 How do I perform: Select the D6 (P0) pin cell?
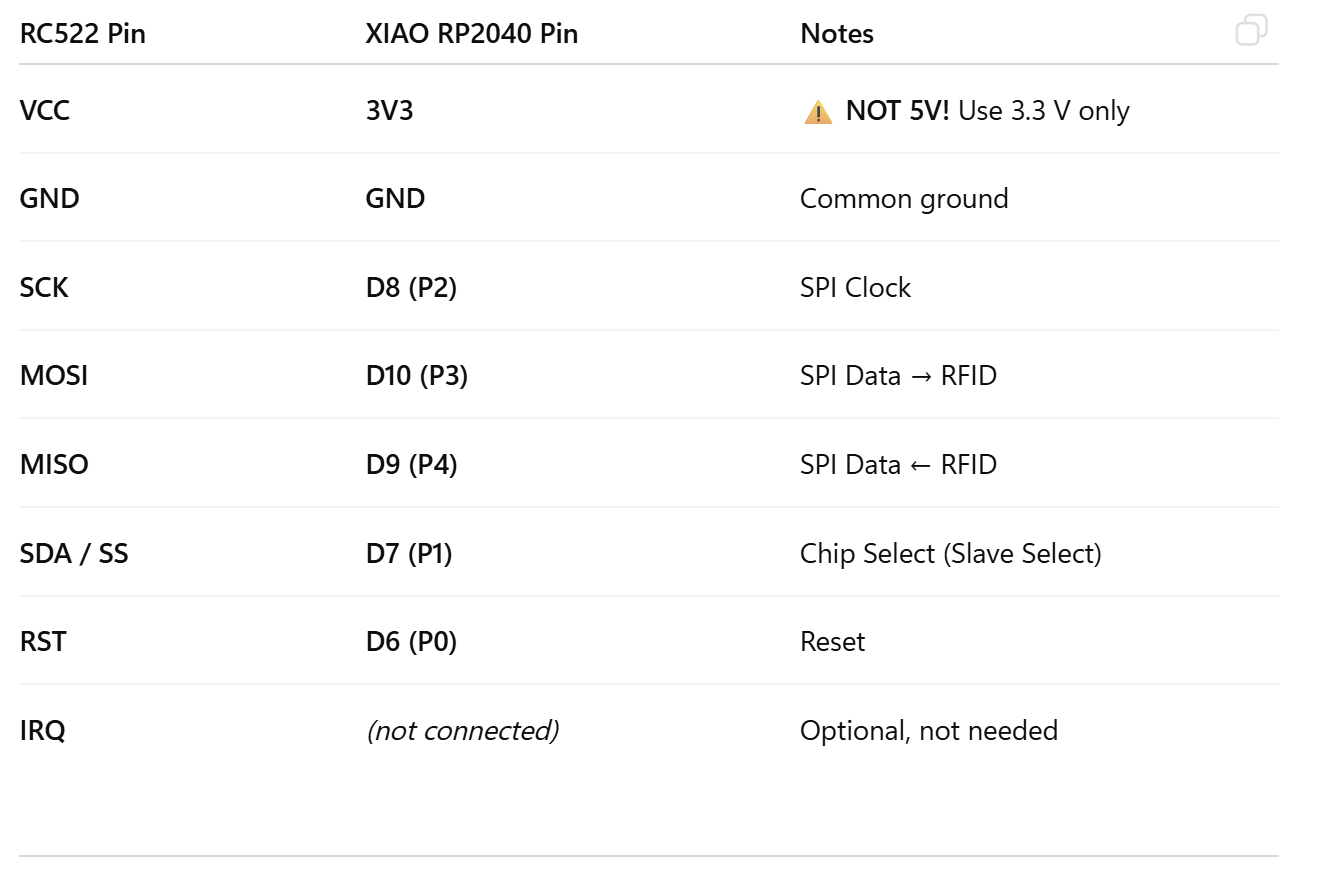[x=411, y=641]
